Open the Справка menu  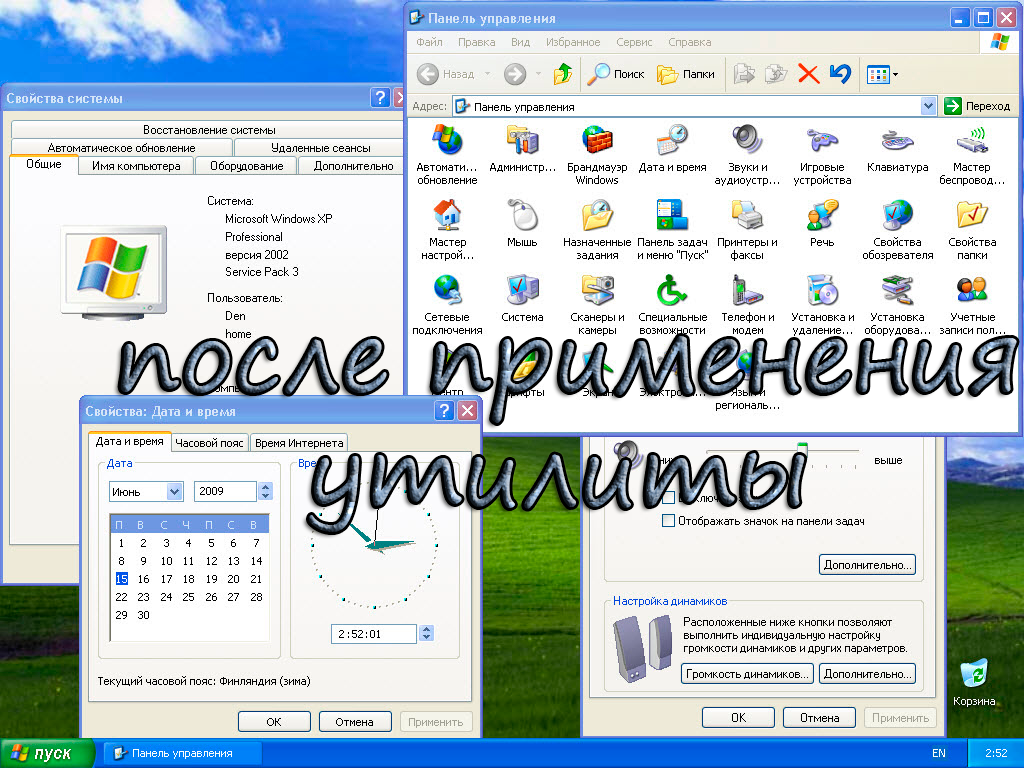click(x=690, y=42)
